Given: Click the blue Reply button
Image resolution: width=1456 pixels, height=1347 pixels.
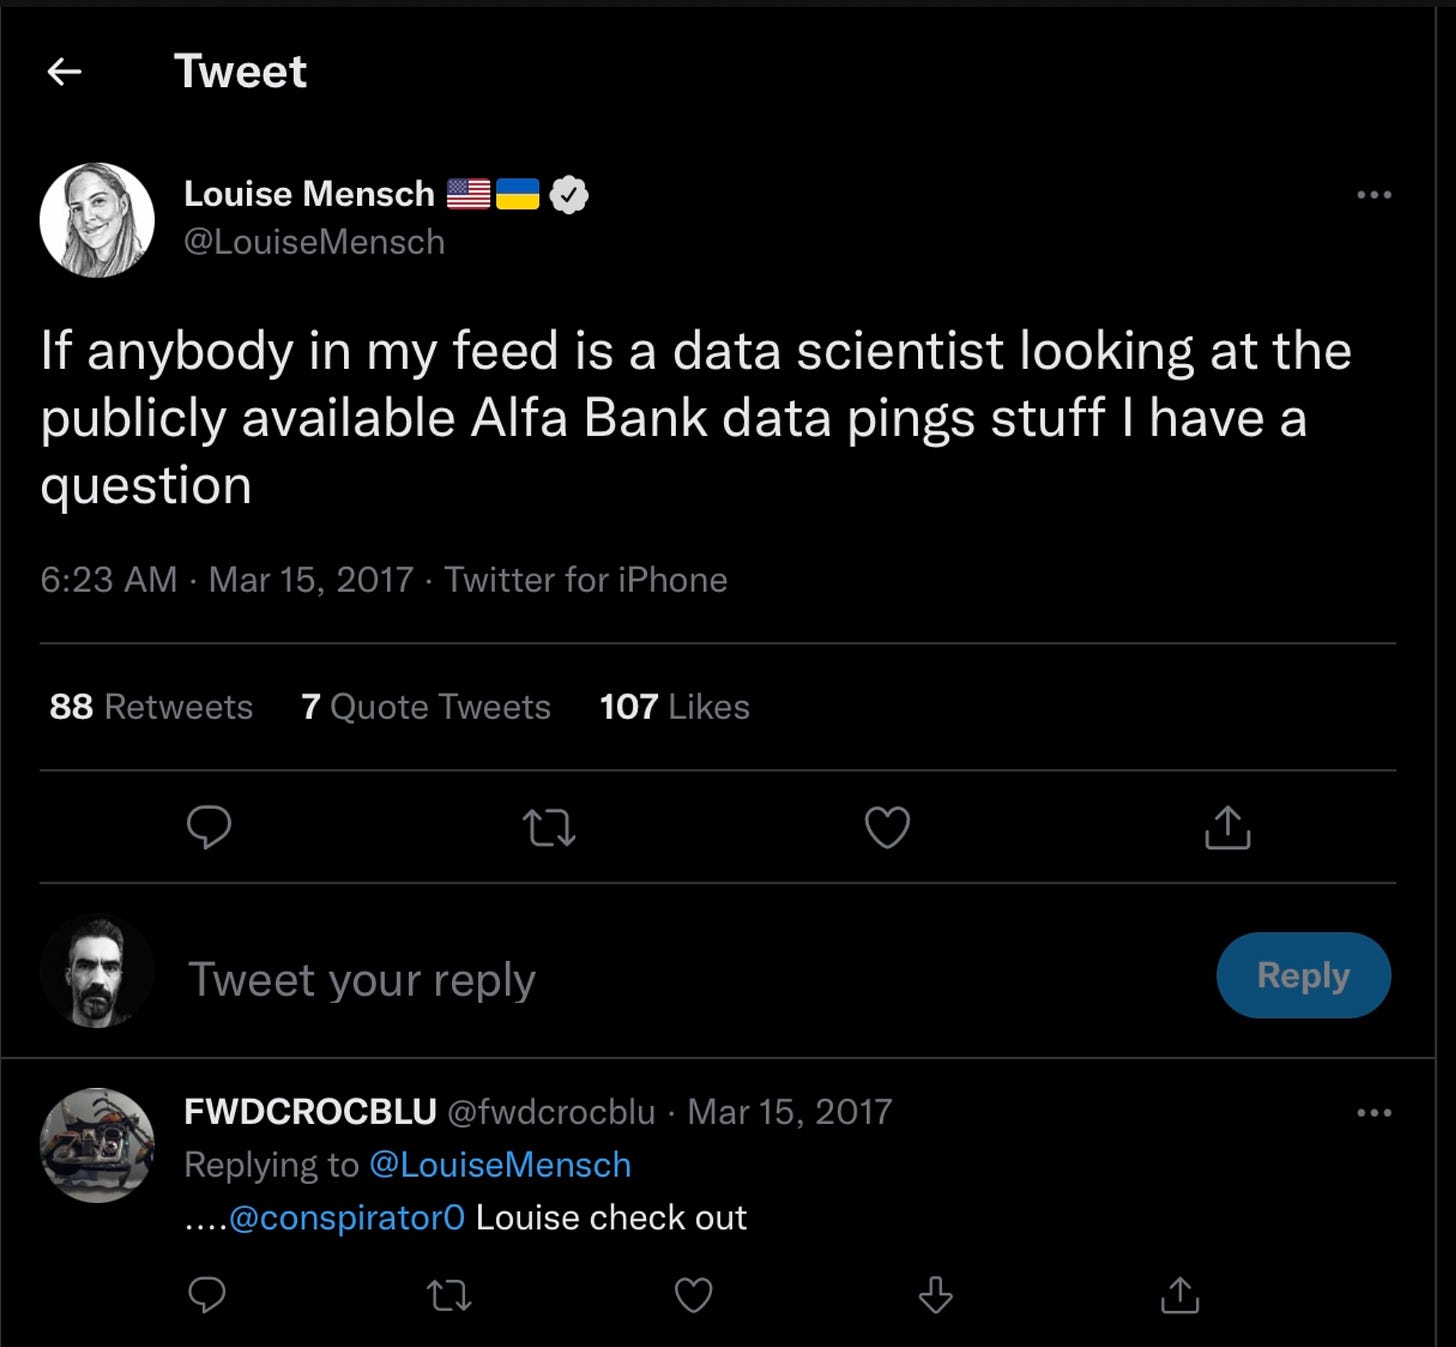Looking at the screenshot, I should click(1303, 975).
